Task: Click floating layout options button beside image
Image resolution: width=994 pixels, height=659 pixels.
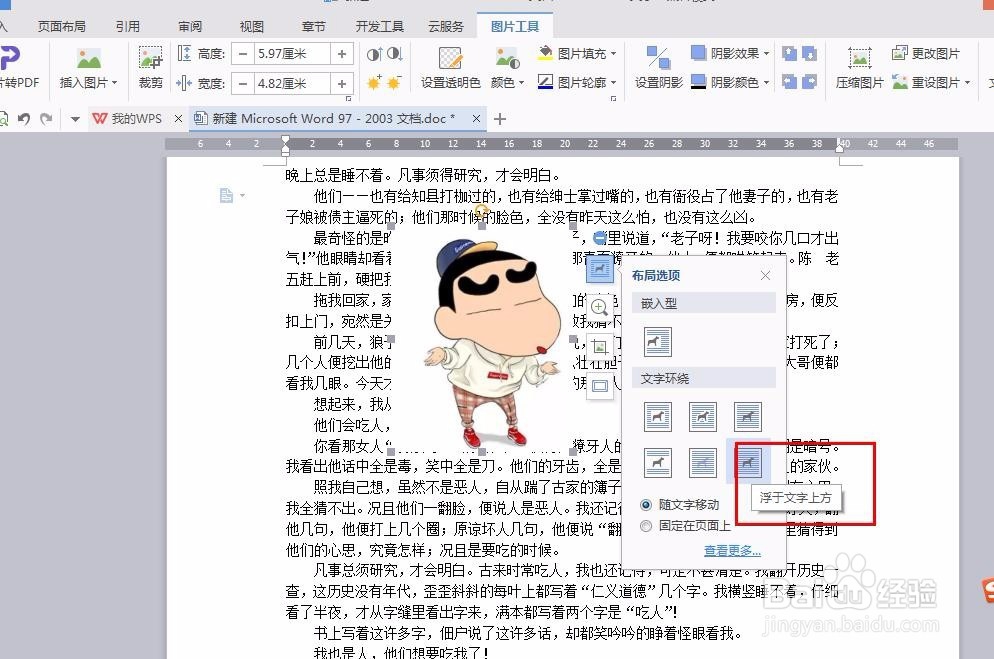Action: [599, 270]
